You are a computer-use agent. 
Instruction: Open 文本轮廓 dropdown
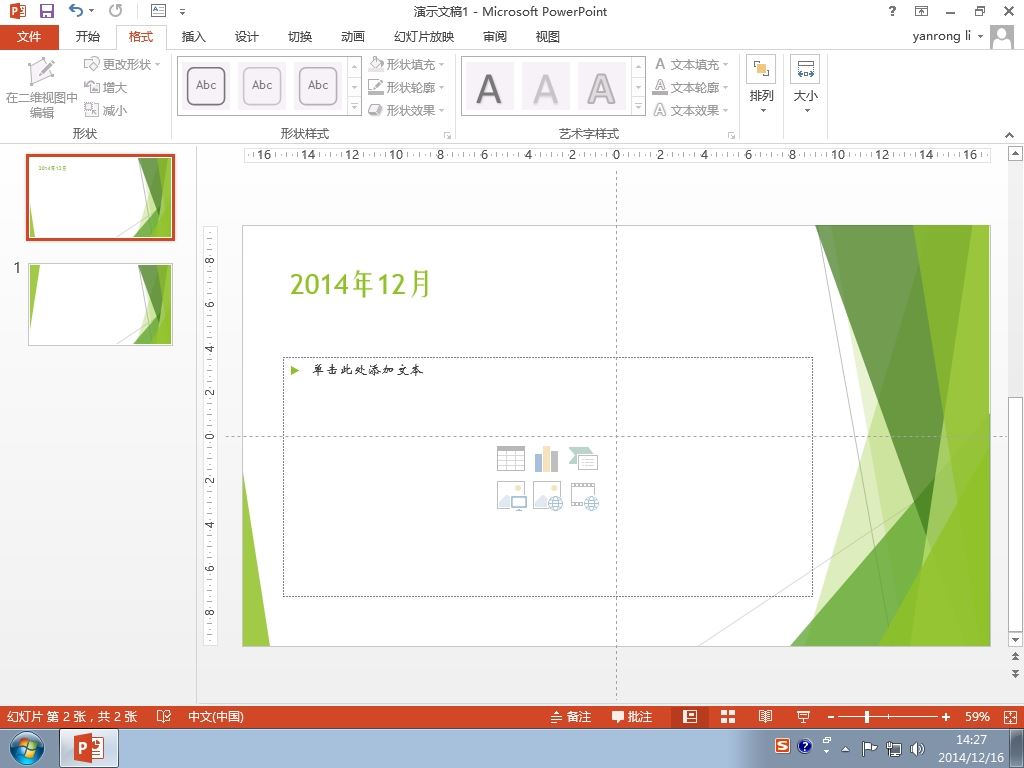691,87
